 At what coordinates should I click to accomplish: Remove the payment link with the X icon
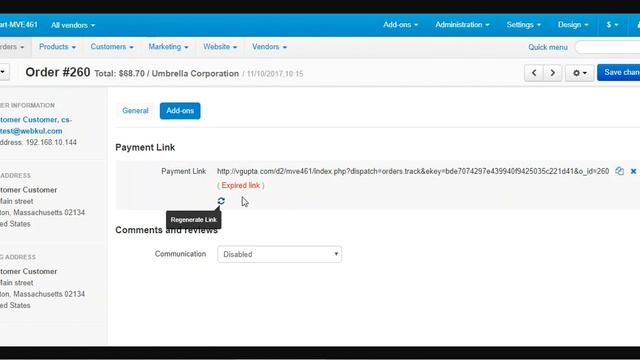[x=633, y=171]
